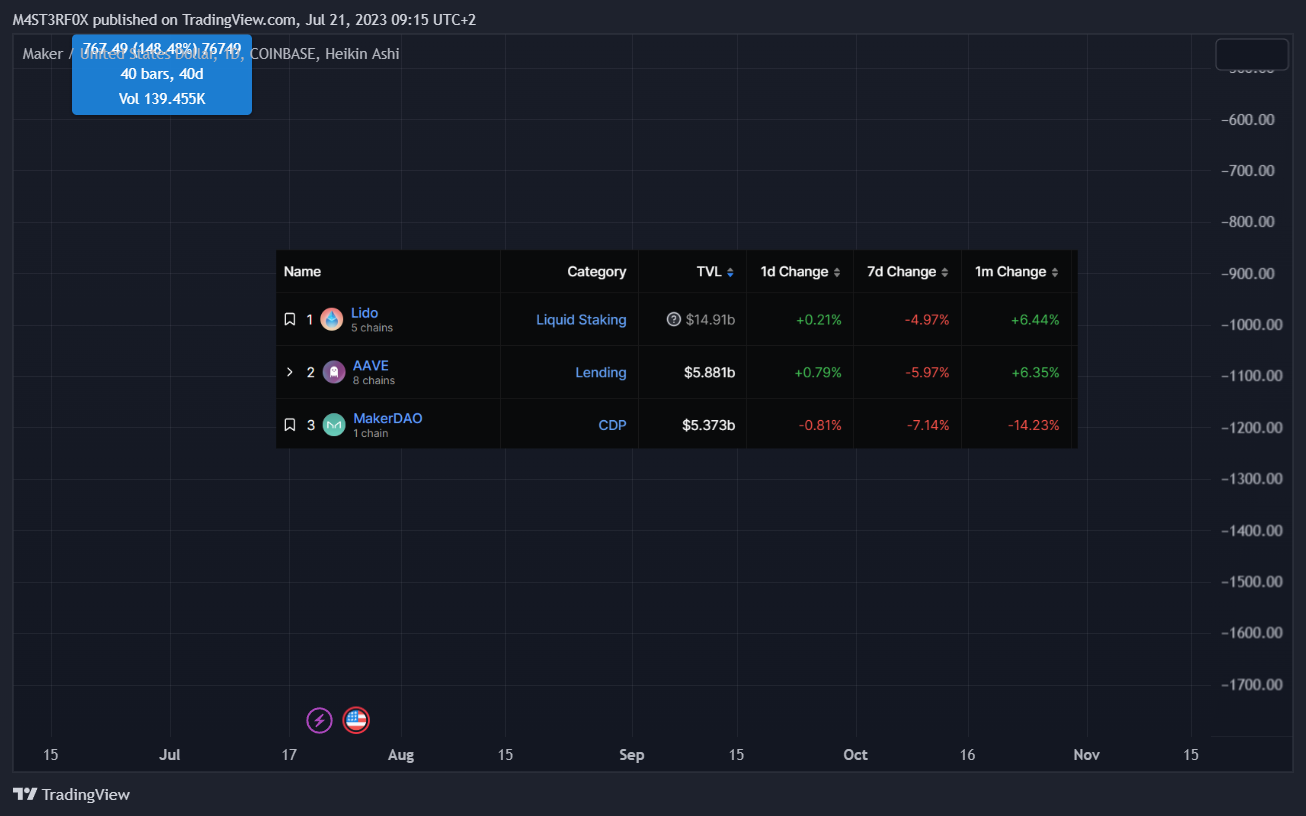This screenshot has width=1306, height=816.
Task: Click the TradingView logo at bottom
Action: pos(71,794)
